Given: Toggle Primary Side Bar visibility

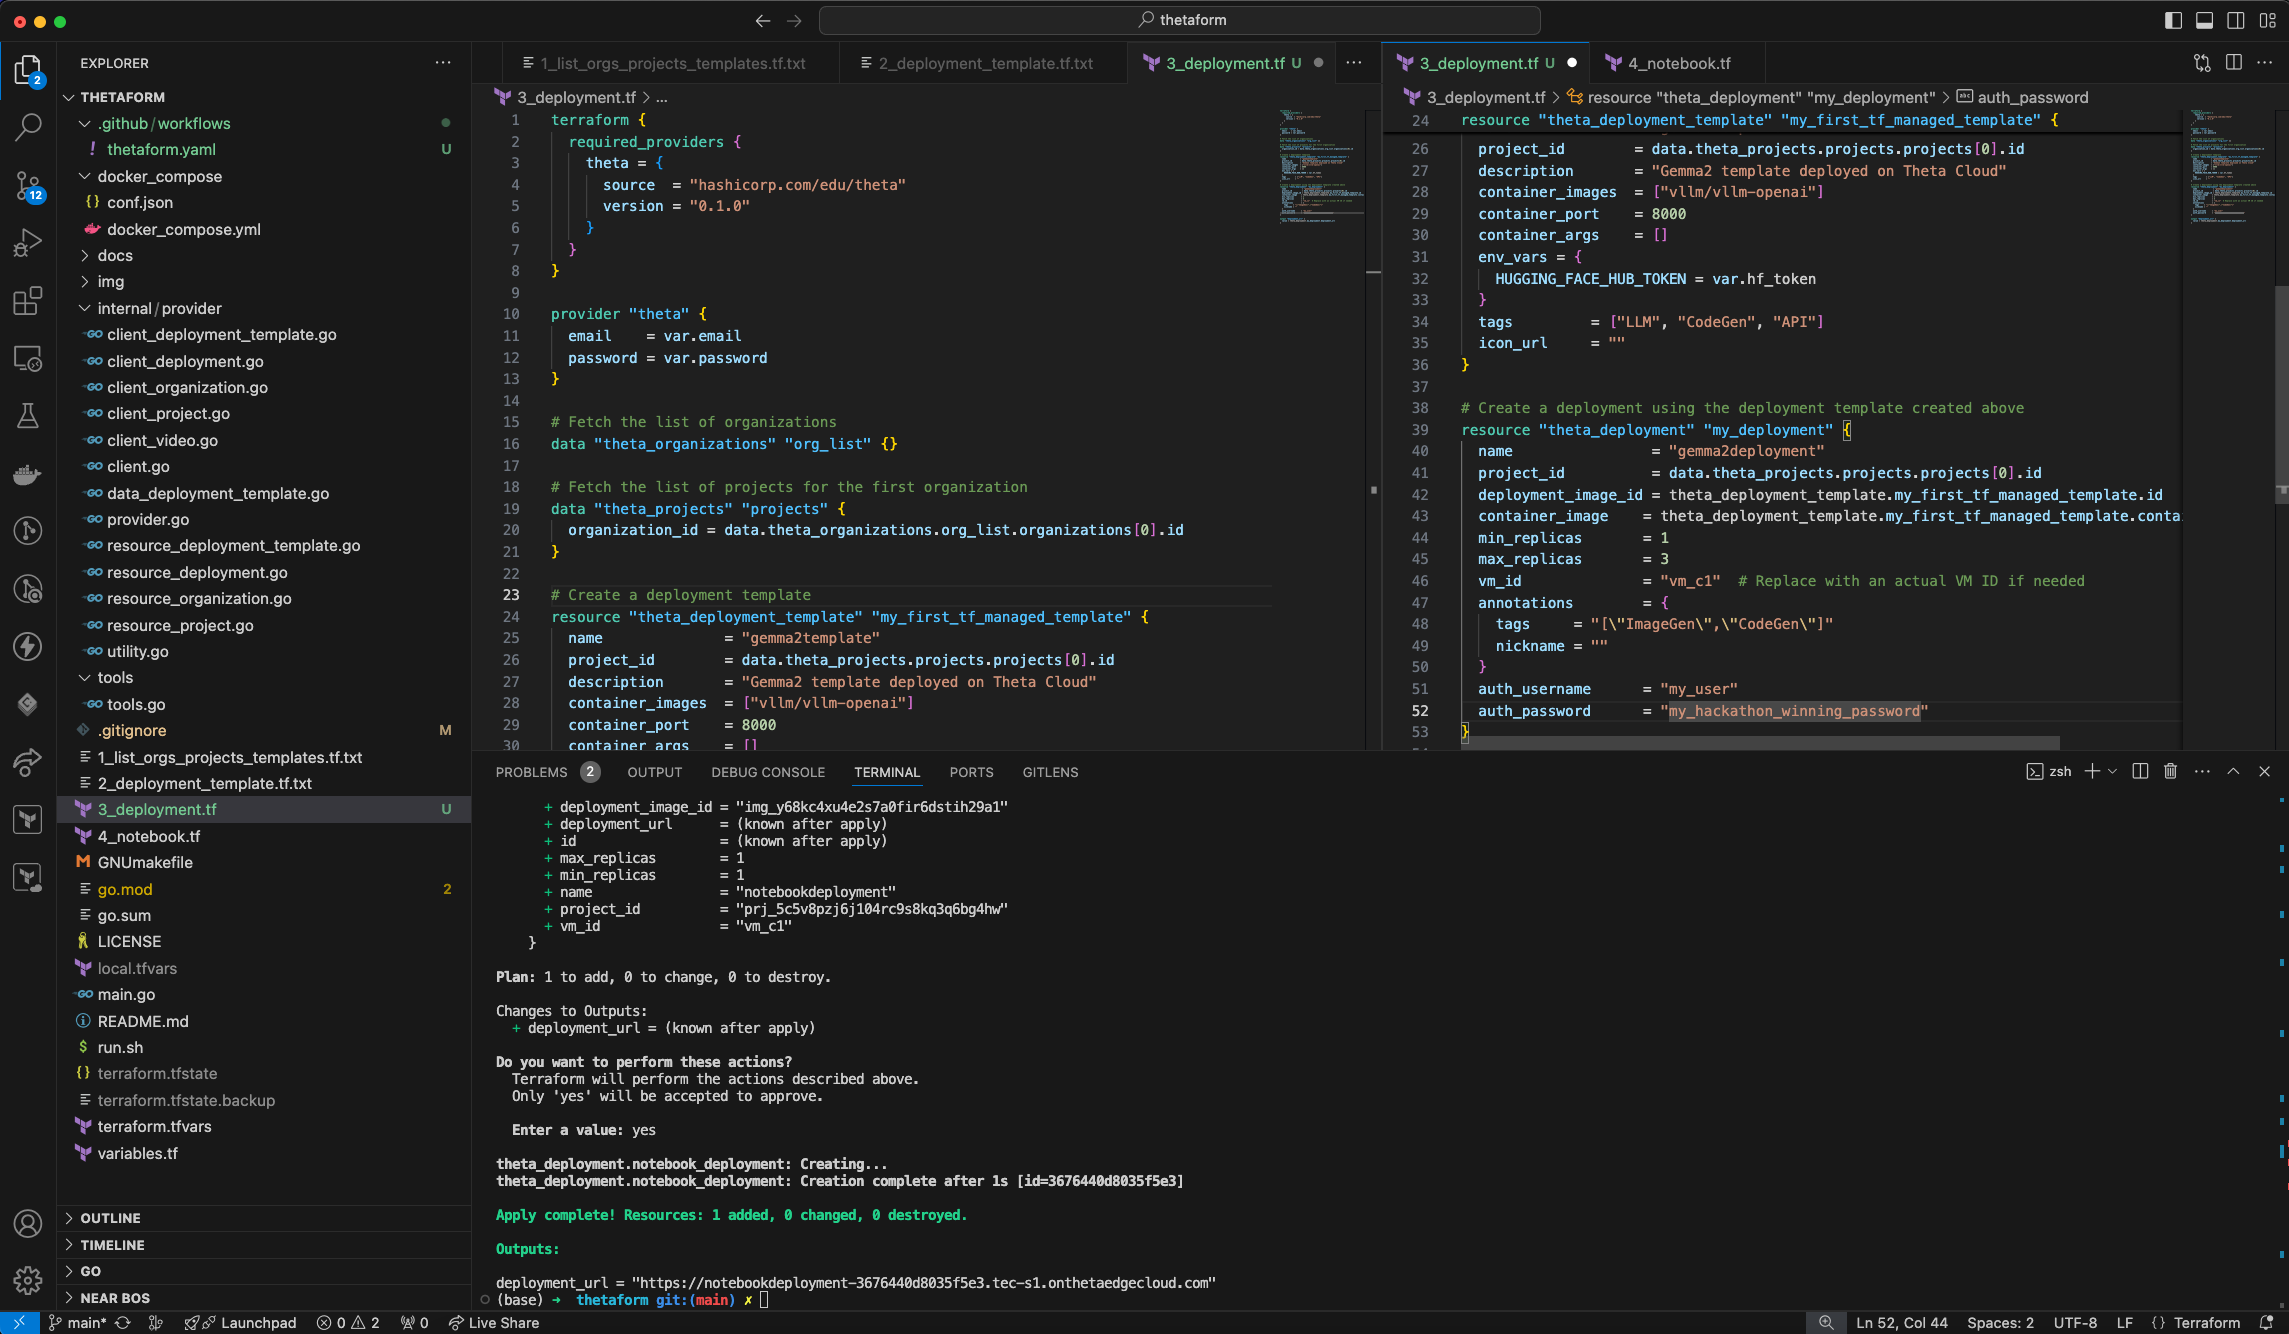Looking at the screenshot, I should (2173, 20).
